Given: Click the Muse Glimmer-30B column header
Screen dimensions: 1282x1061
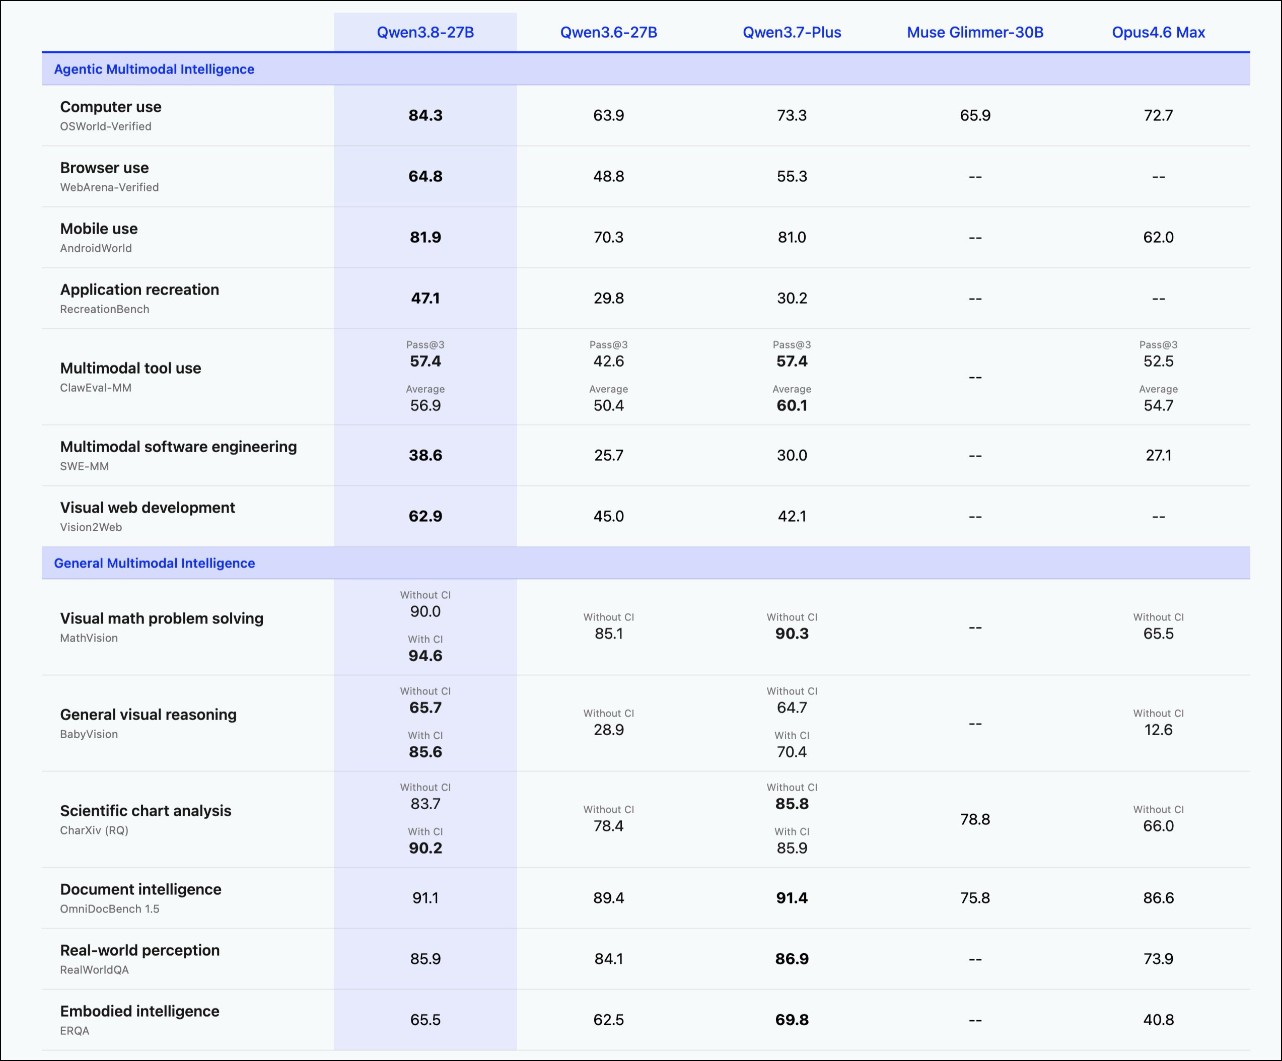Looking at the screenshot, I should point(975,32).
